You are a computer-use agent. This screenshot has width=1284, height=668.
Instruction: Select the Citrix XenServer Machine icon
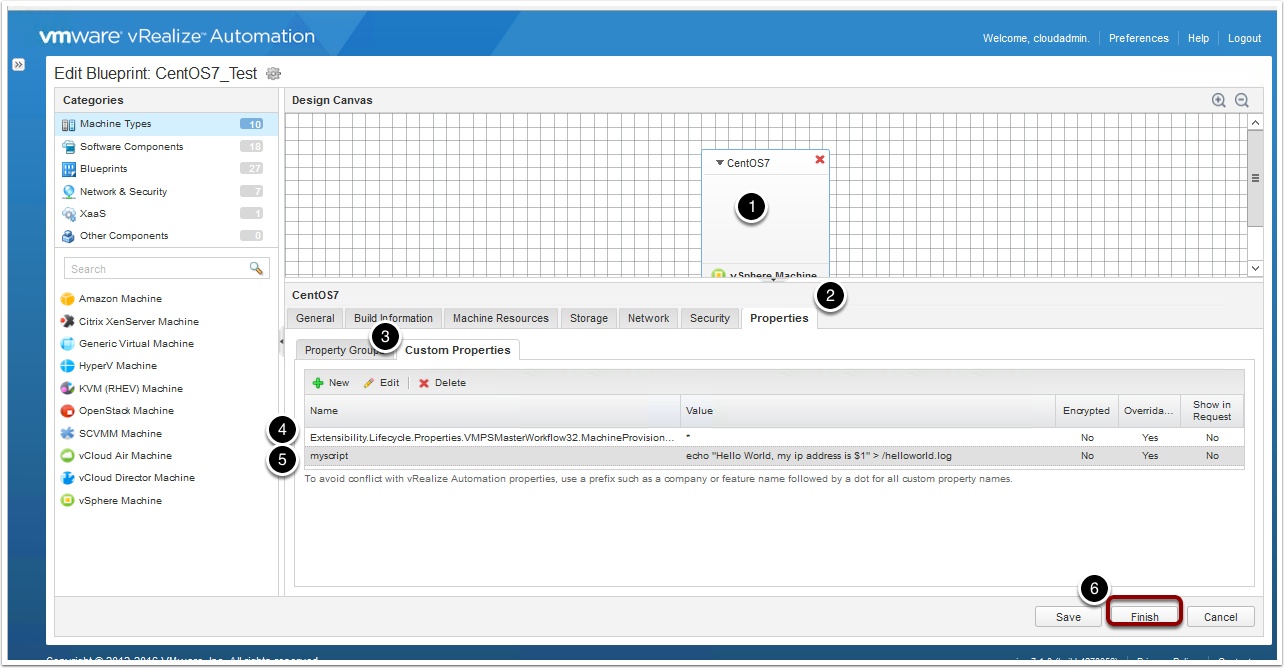coord(68,322)
